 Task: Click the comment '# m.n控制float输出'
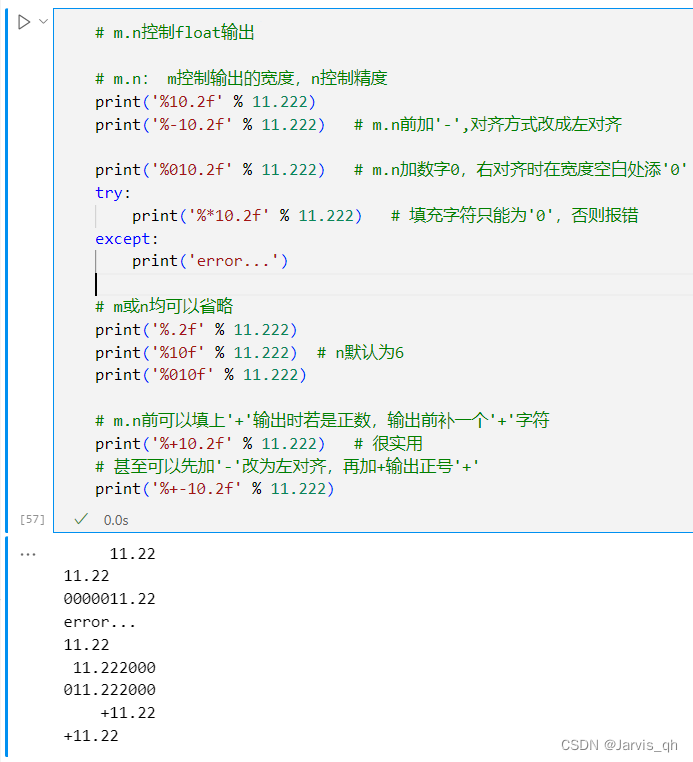click(174, 33)
